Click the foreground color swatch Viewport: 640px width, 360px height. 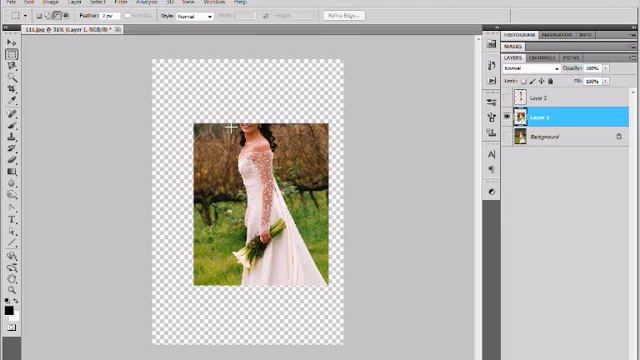[9, 311]
